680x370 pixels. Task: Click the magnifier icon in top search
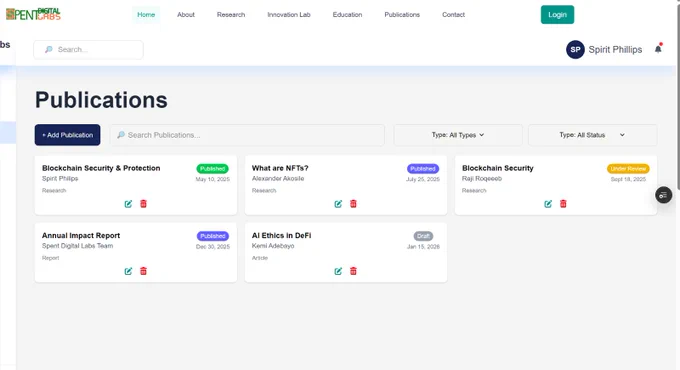(x=49, y=49)
